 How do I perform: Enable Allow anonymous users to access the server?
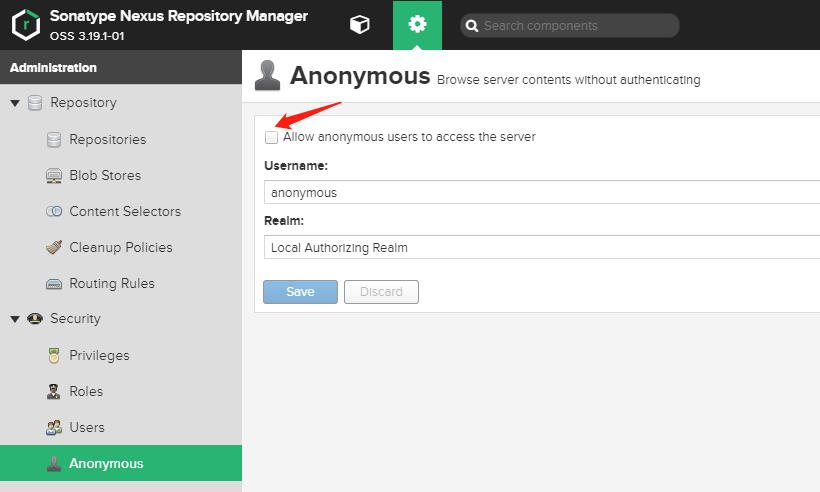tap(271, 137)
